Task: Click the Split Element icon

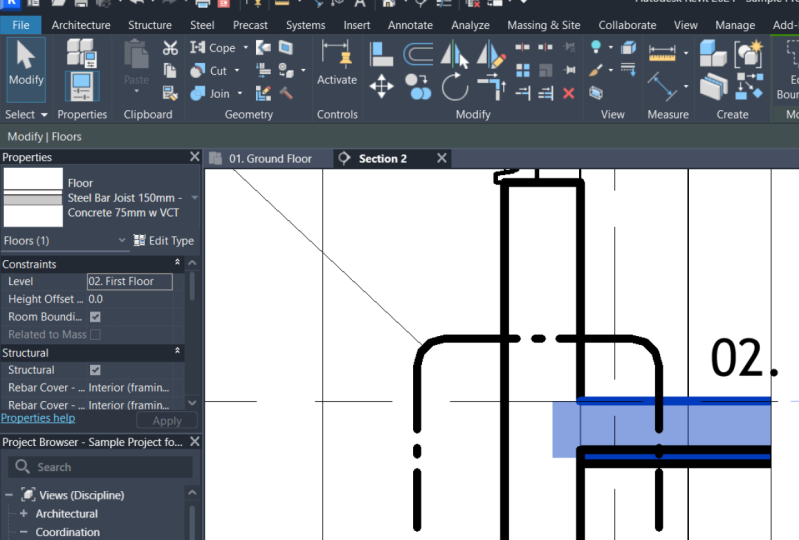Action: pyautogui.click(x=522, y=47)
